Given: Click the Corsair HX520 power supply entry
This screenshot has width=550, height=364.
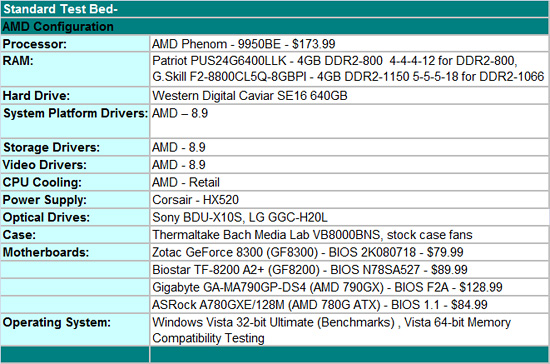Looking at the screenshot, I should 195,200.
